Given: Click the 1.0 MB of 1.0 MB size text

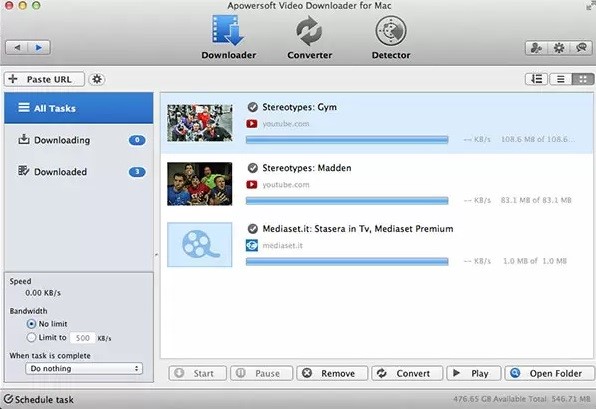Looking at the screenshot, I should point(535,261).
